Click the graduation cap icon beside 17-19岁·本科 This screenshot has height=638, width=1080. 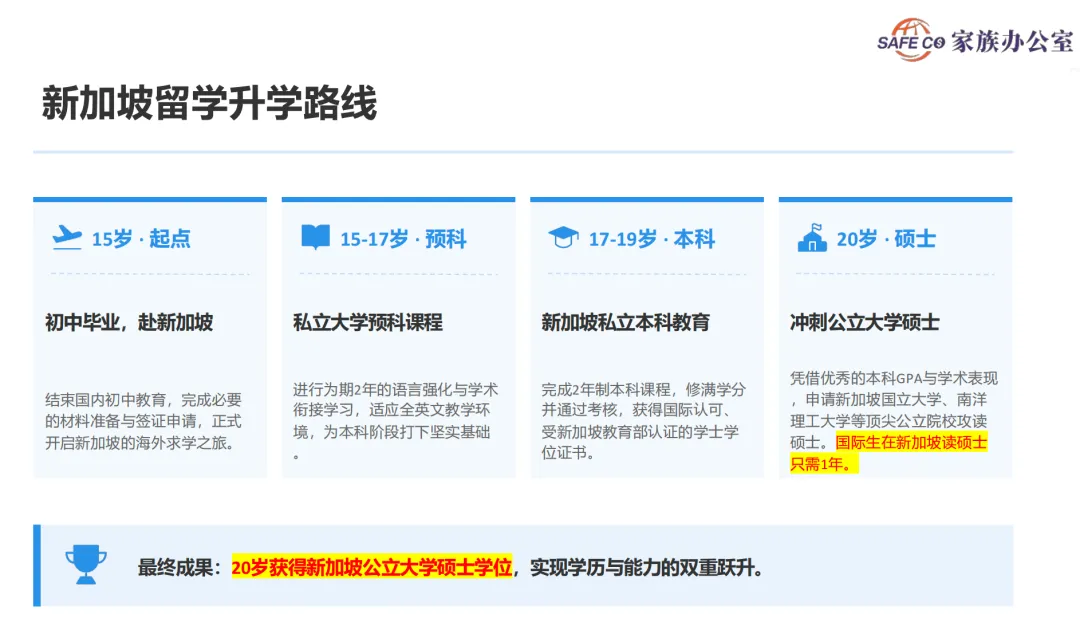pos(563,237)
